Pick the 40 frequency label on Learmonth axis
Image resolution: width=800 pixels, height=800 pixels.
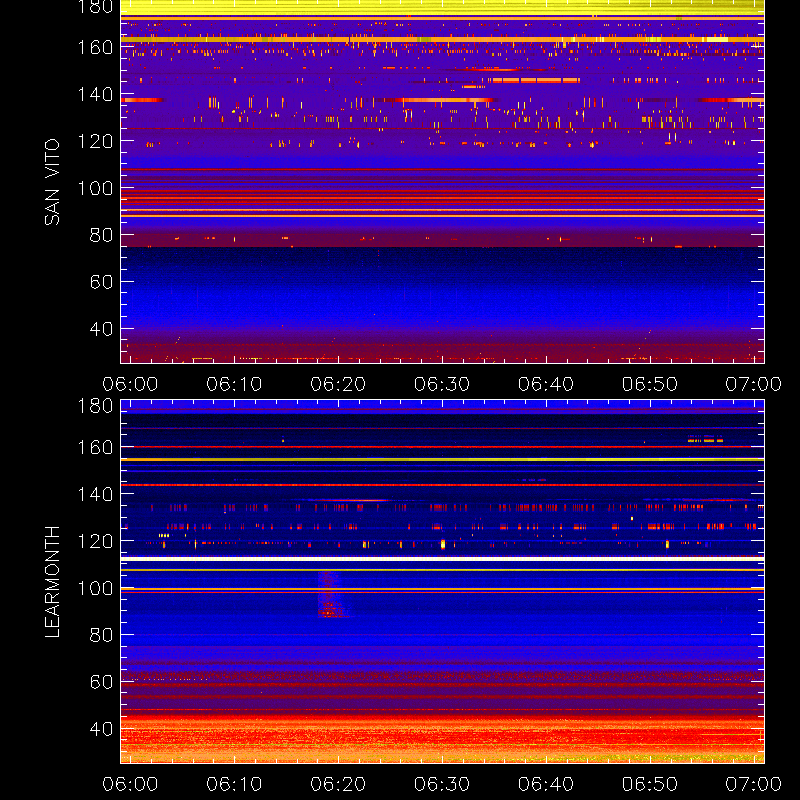(102, 729)
